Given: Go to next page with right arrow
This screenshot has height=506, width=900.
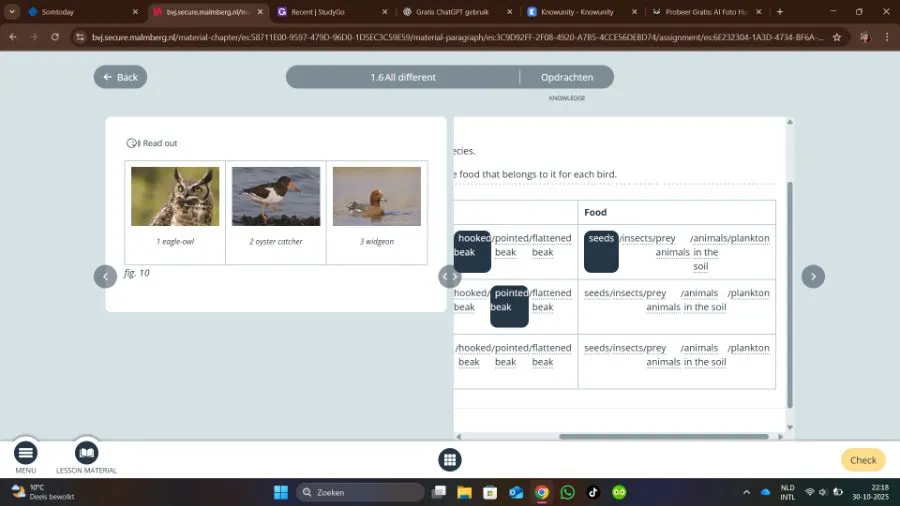Looking at the screenshot, I should click(813, 277).
